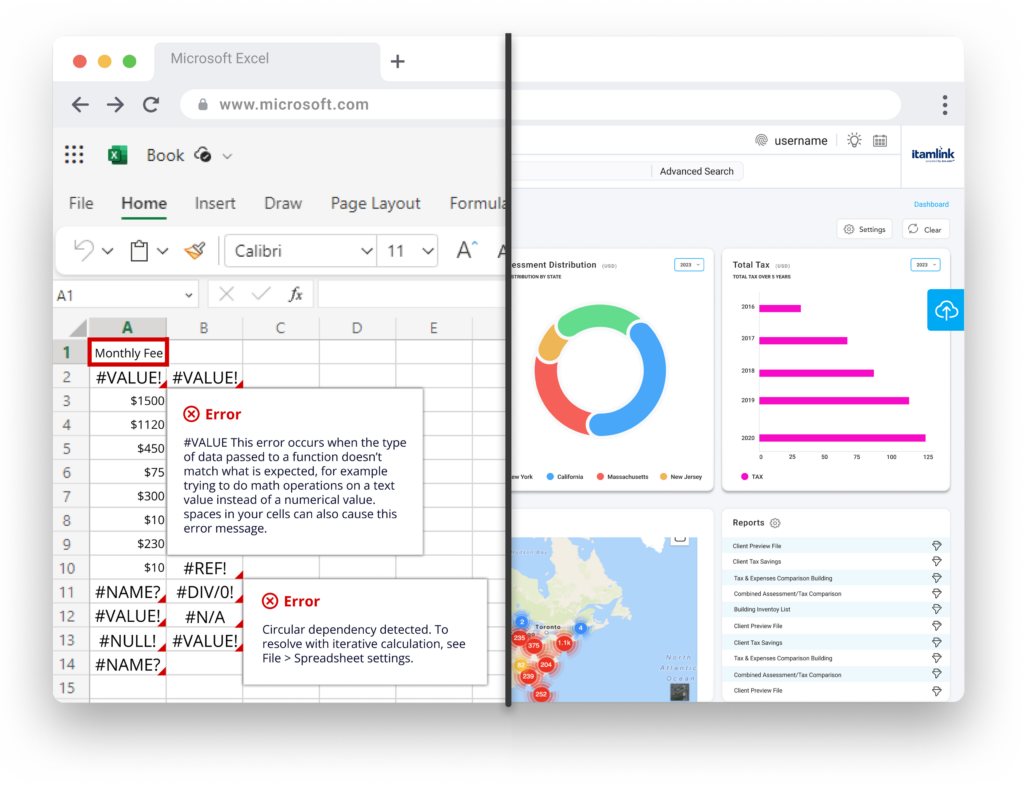This screenshot has width=1024, height=785.
Task: Click the Excel formula bar input
Action: click(x=413, y=295)
